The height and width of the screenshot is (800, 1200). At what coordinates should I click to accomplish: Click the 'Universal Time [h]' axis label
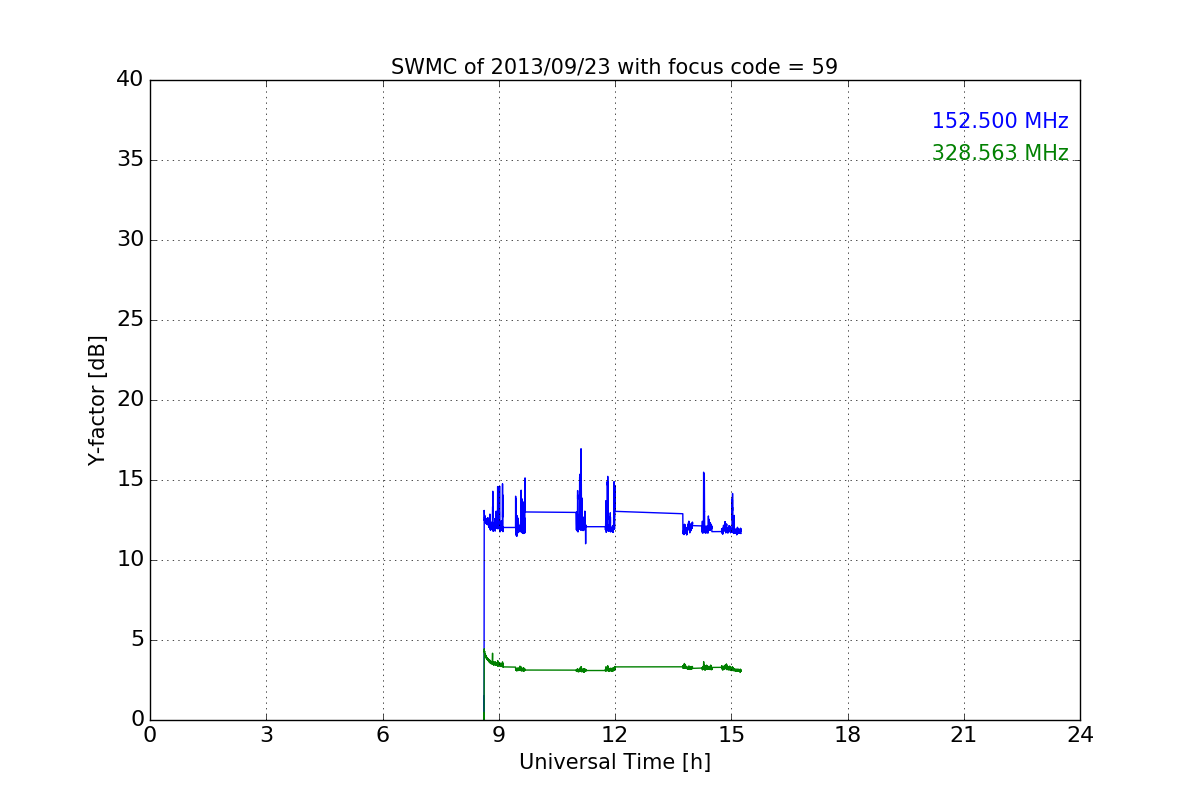(x=614, y=762)
